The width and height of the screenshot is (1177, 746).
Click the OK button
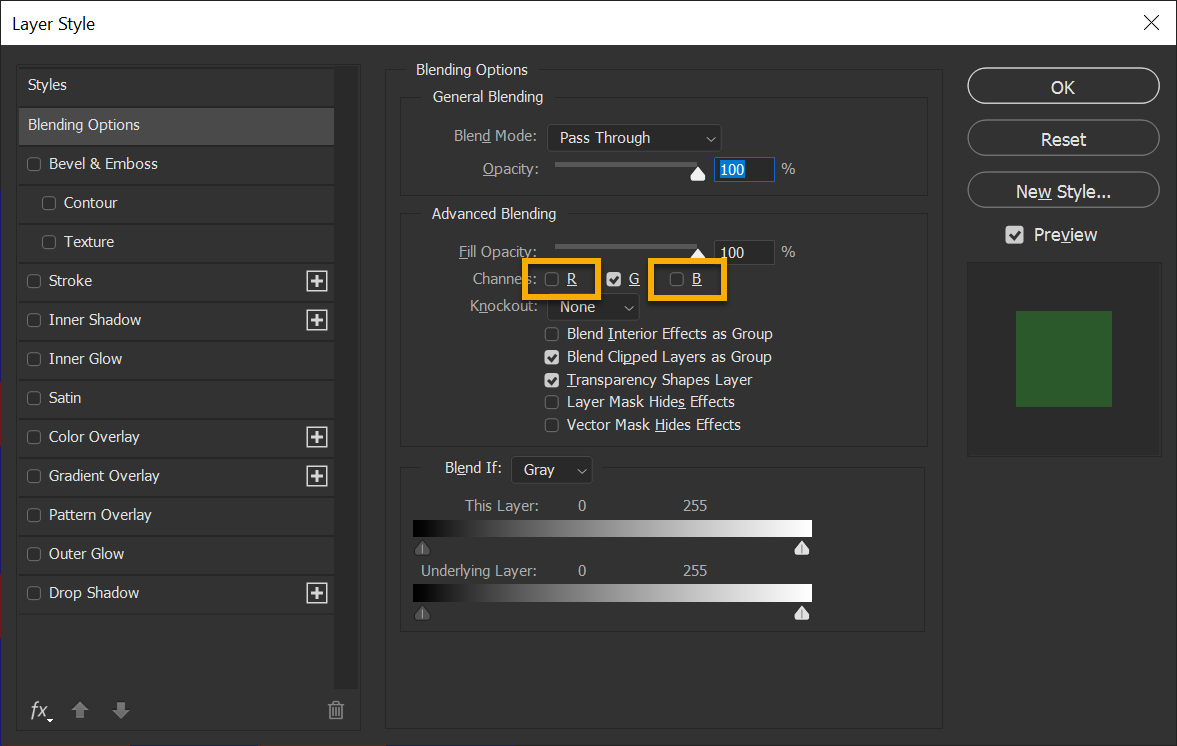pyautogui.click(x=1063, y=87)
